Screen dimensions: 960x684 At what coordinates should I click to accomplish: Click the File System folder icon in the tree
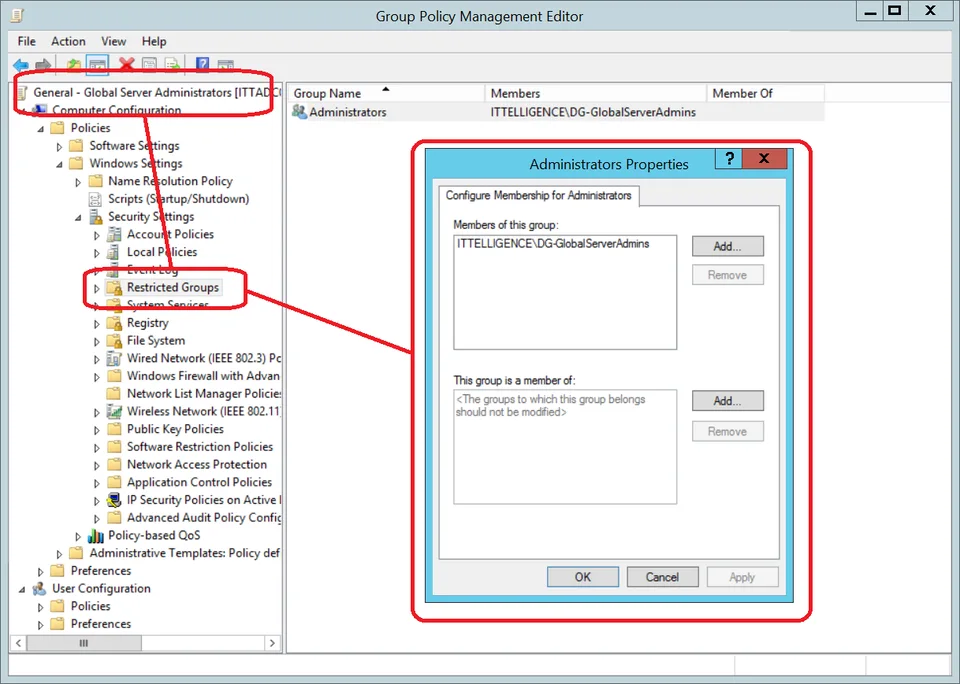point(114,340)
